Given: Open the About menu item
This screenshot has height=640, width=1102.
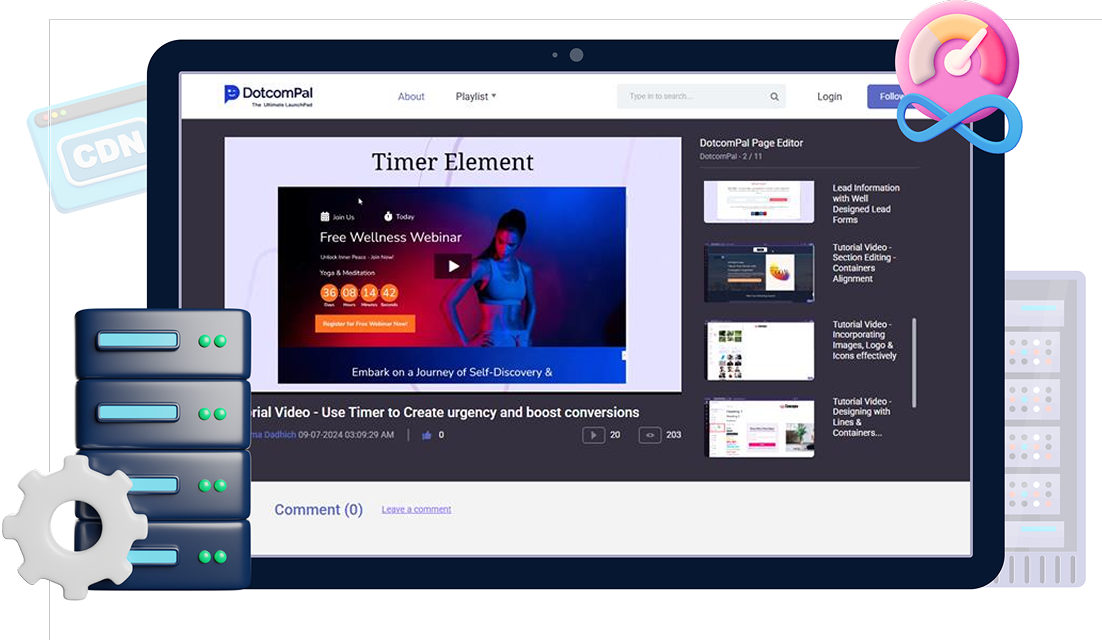Looking at the screenshot, I should [411, 97].
